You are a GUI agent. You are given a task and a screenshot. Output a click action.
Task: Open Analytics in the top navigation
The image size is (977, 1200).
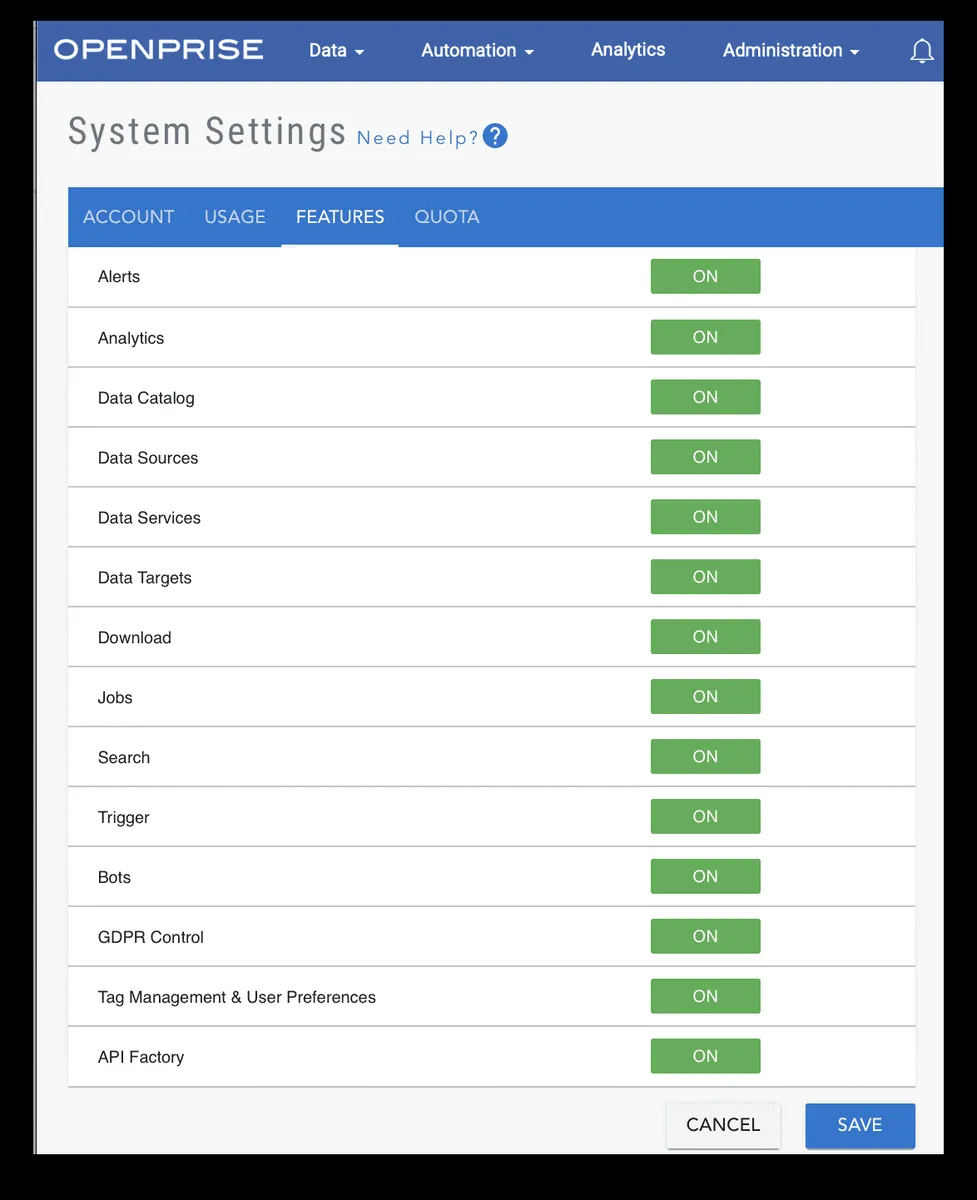tap(628, 49)
